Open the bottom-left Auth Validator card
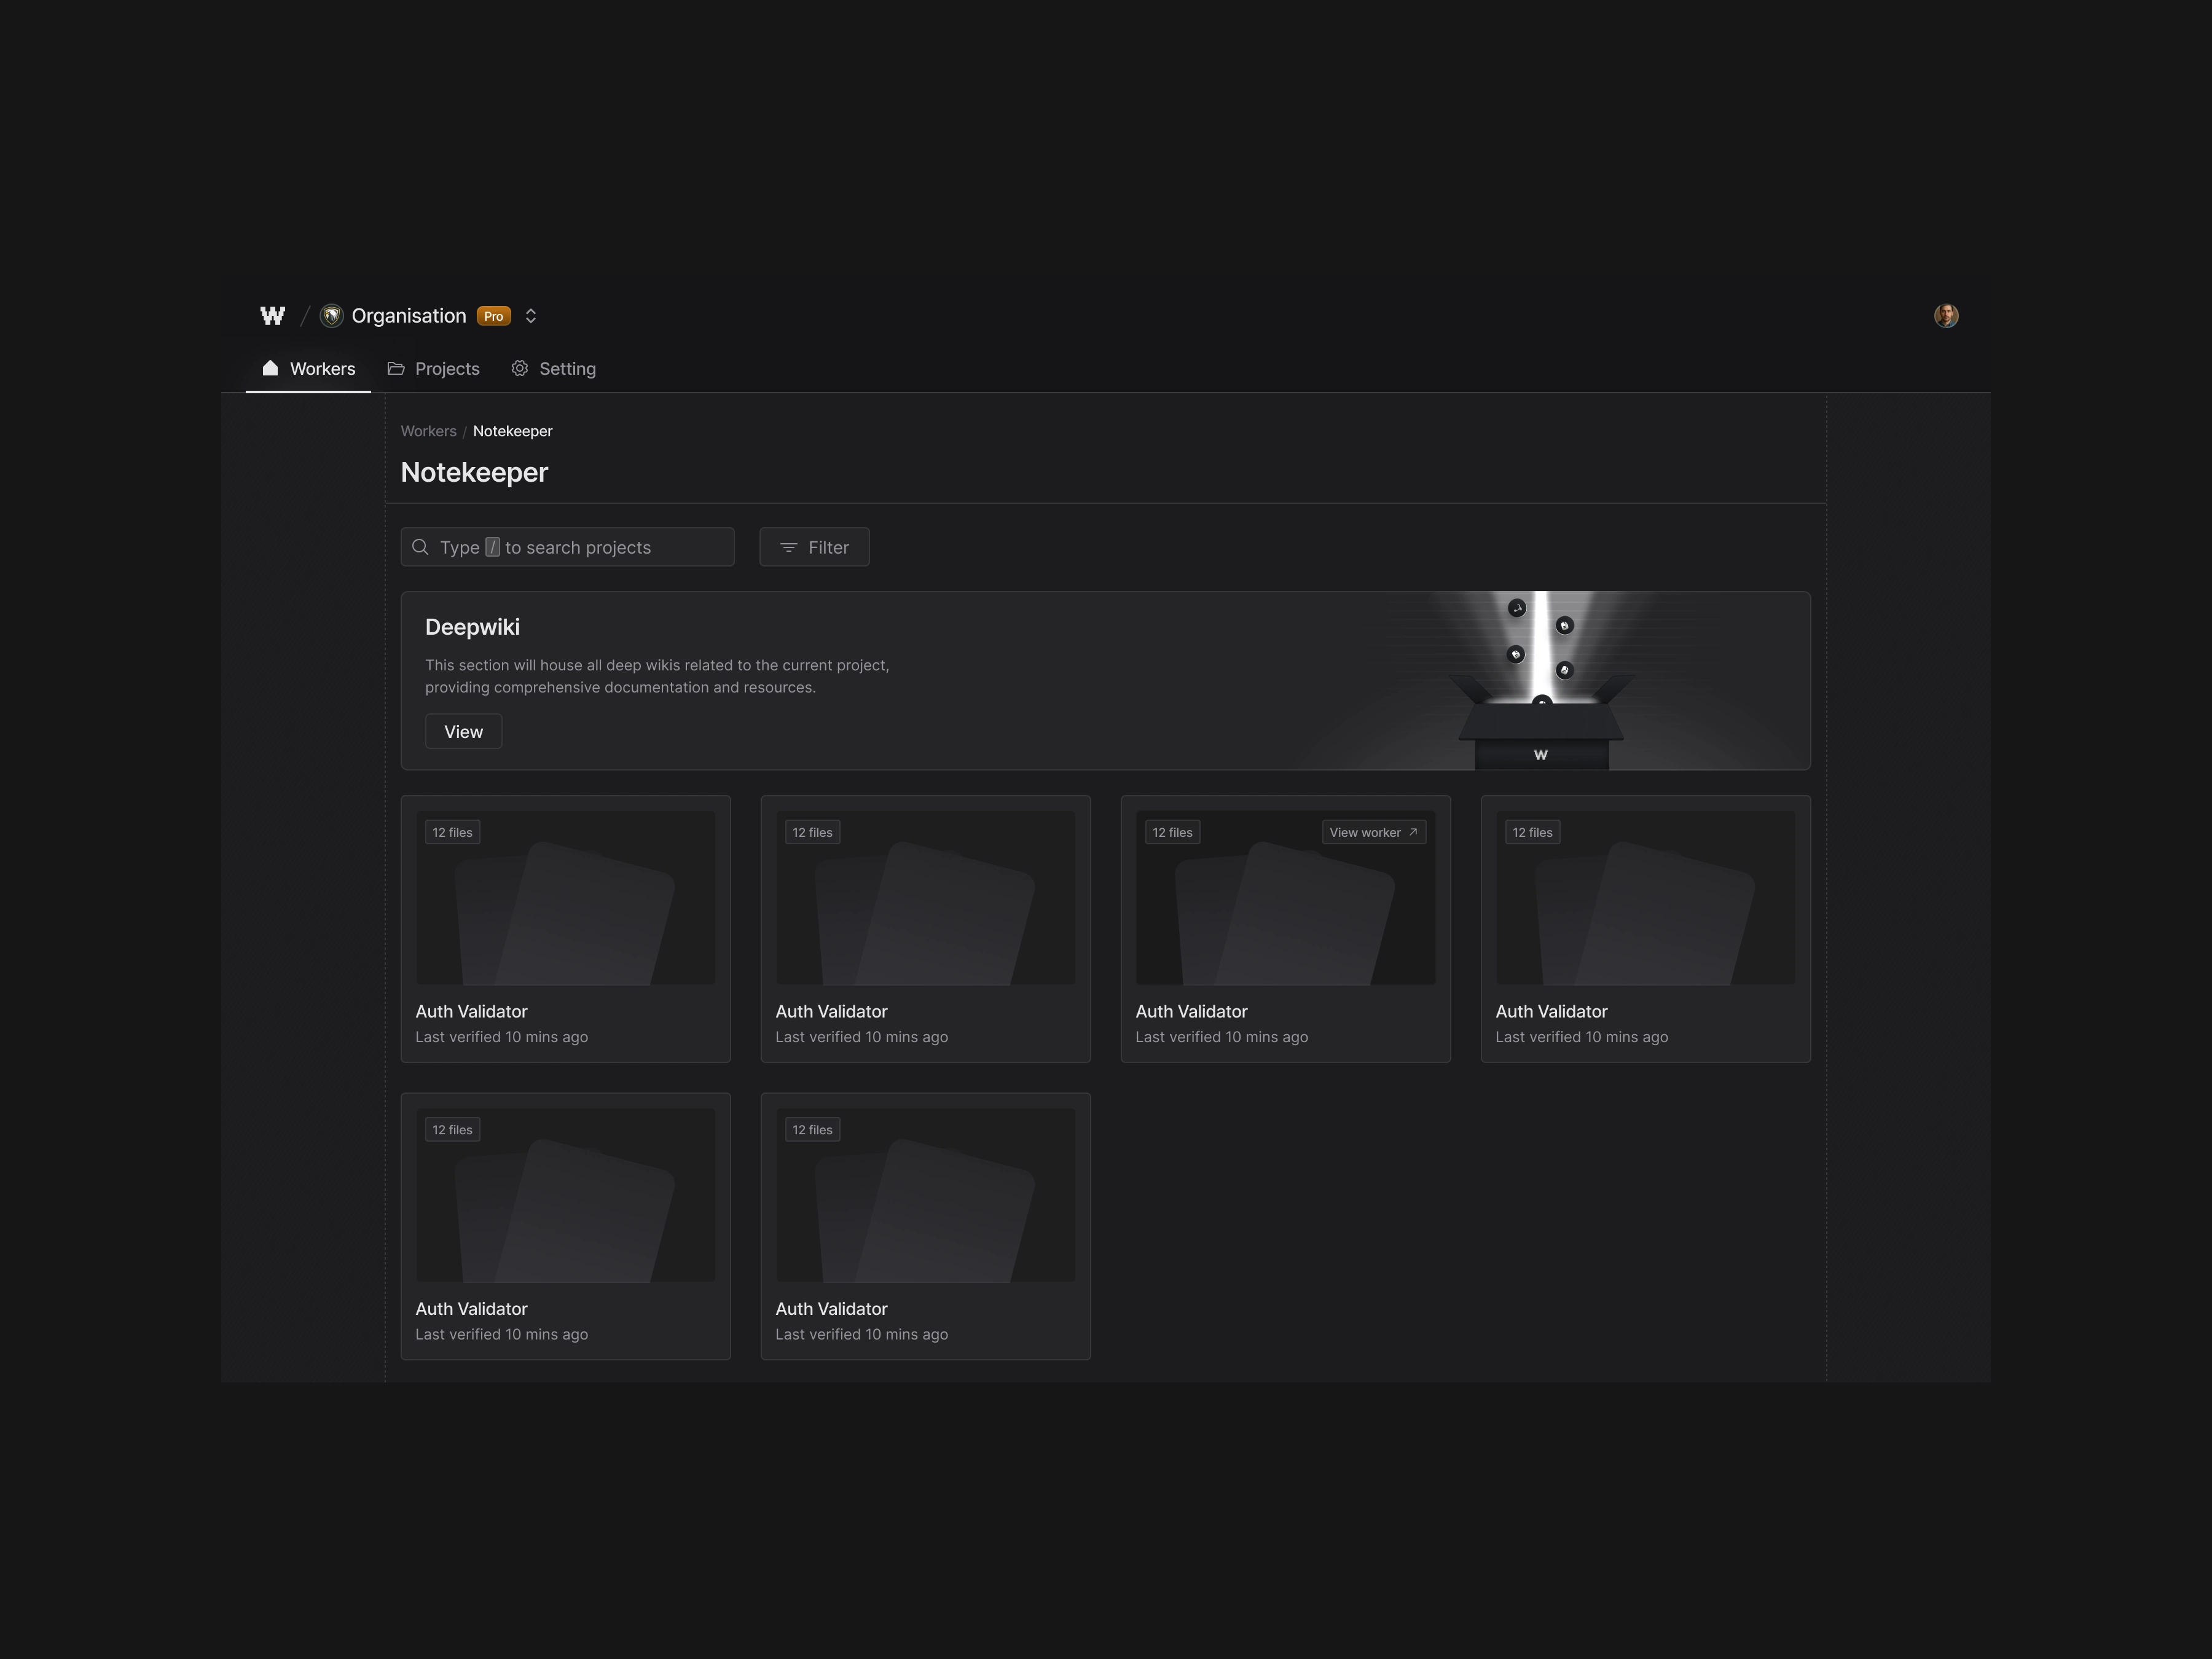 point(565,1225)
